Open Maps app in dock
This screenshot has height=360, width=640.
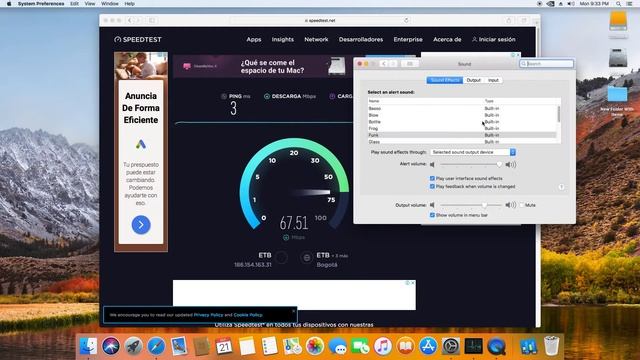pyautogui.click(x=292, y=347)
